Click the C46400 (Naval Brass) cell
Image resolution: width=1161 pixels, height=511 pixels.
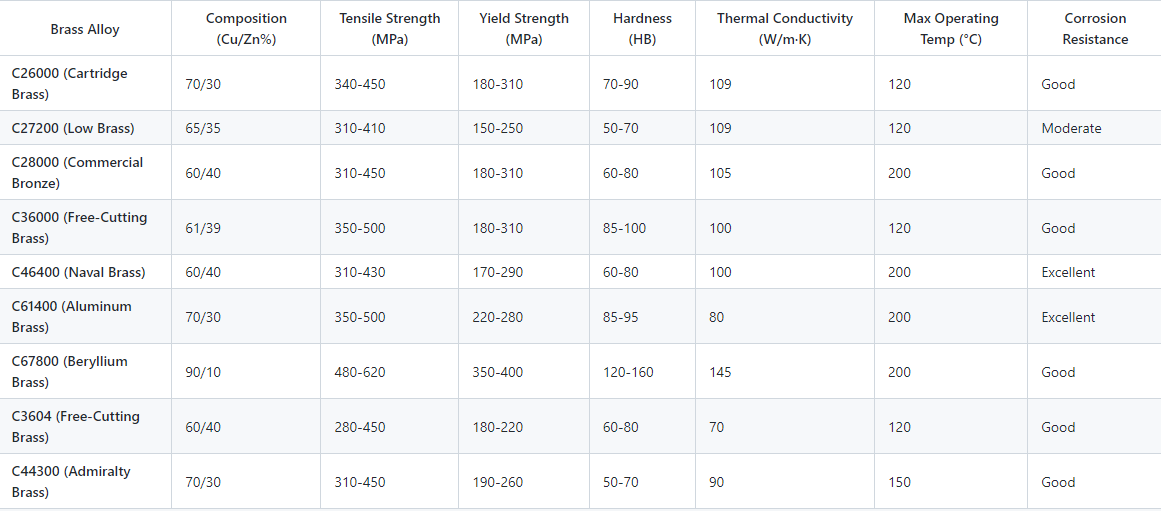point(78,272)
